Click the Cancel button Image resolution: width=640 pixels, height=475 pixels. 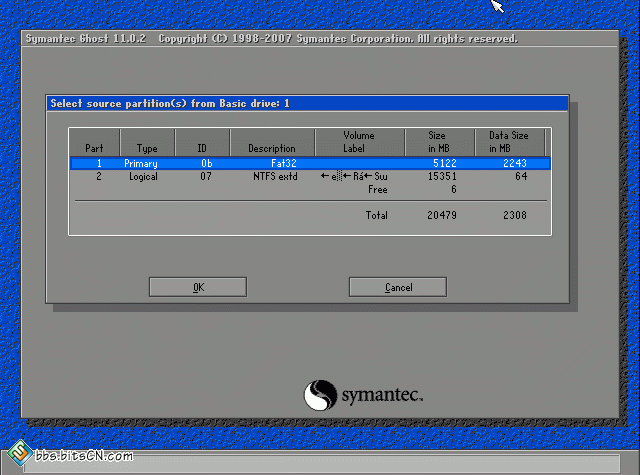[x=398, y=287]
